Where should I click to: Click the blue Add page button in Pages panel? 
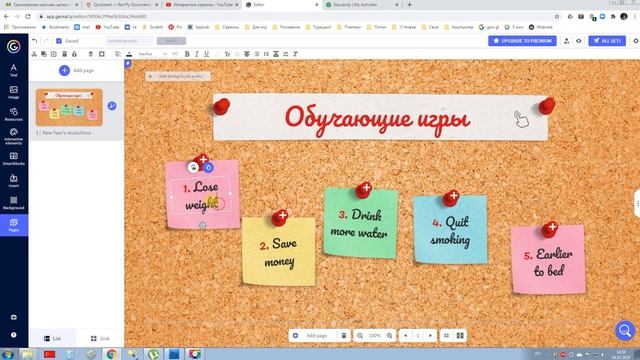click(x=64, y=71)
